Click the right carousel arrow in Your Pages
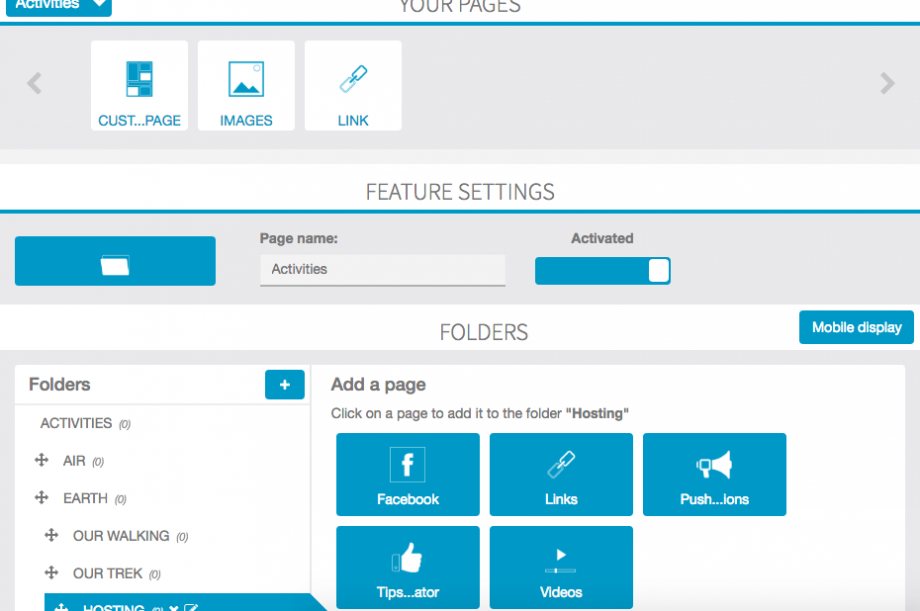920x611 pixels. [x=887, y=84]
